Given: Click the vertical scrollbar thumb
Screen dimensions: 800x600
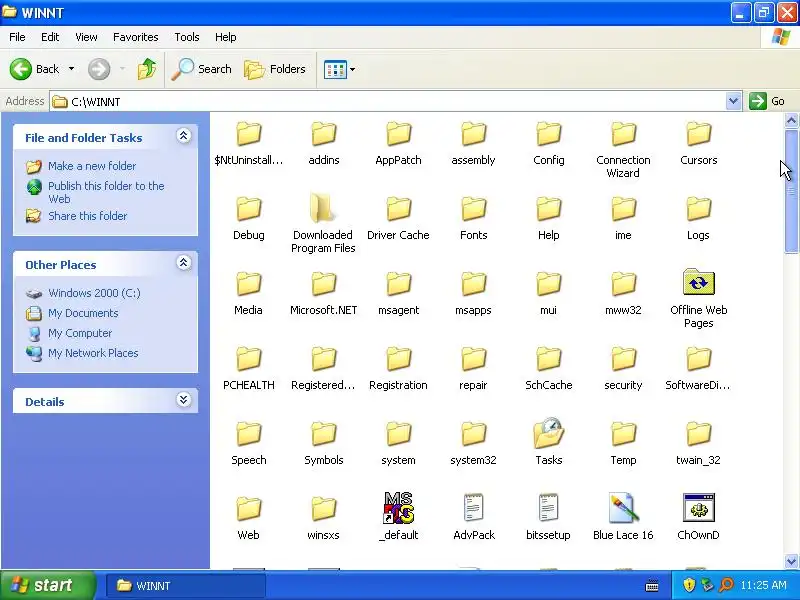Looking at the screenshot, I should tap(791, 191).
